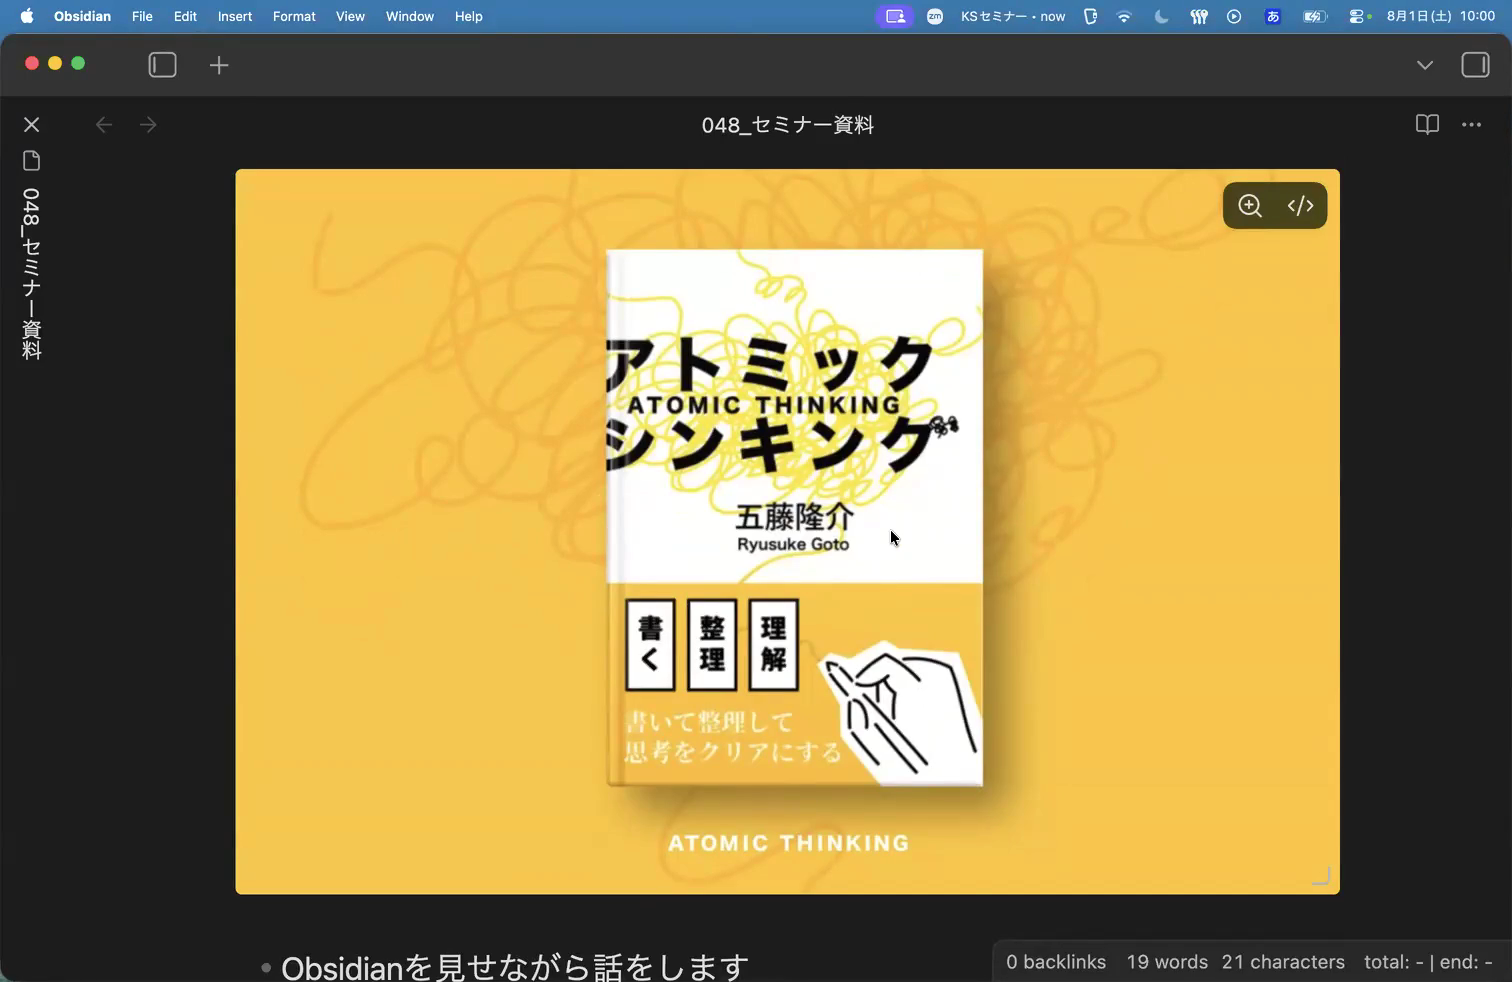This screenshot has width=1512, height=982.
Task: Click battery status icon
Action: (x=1315, y=16)
